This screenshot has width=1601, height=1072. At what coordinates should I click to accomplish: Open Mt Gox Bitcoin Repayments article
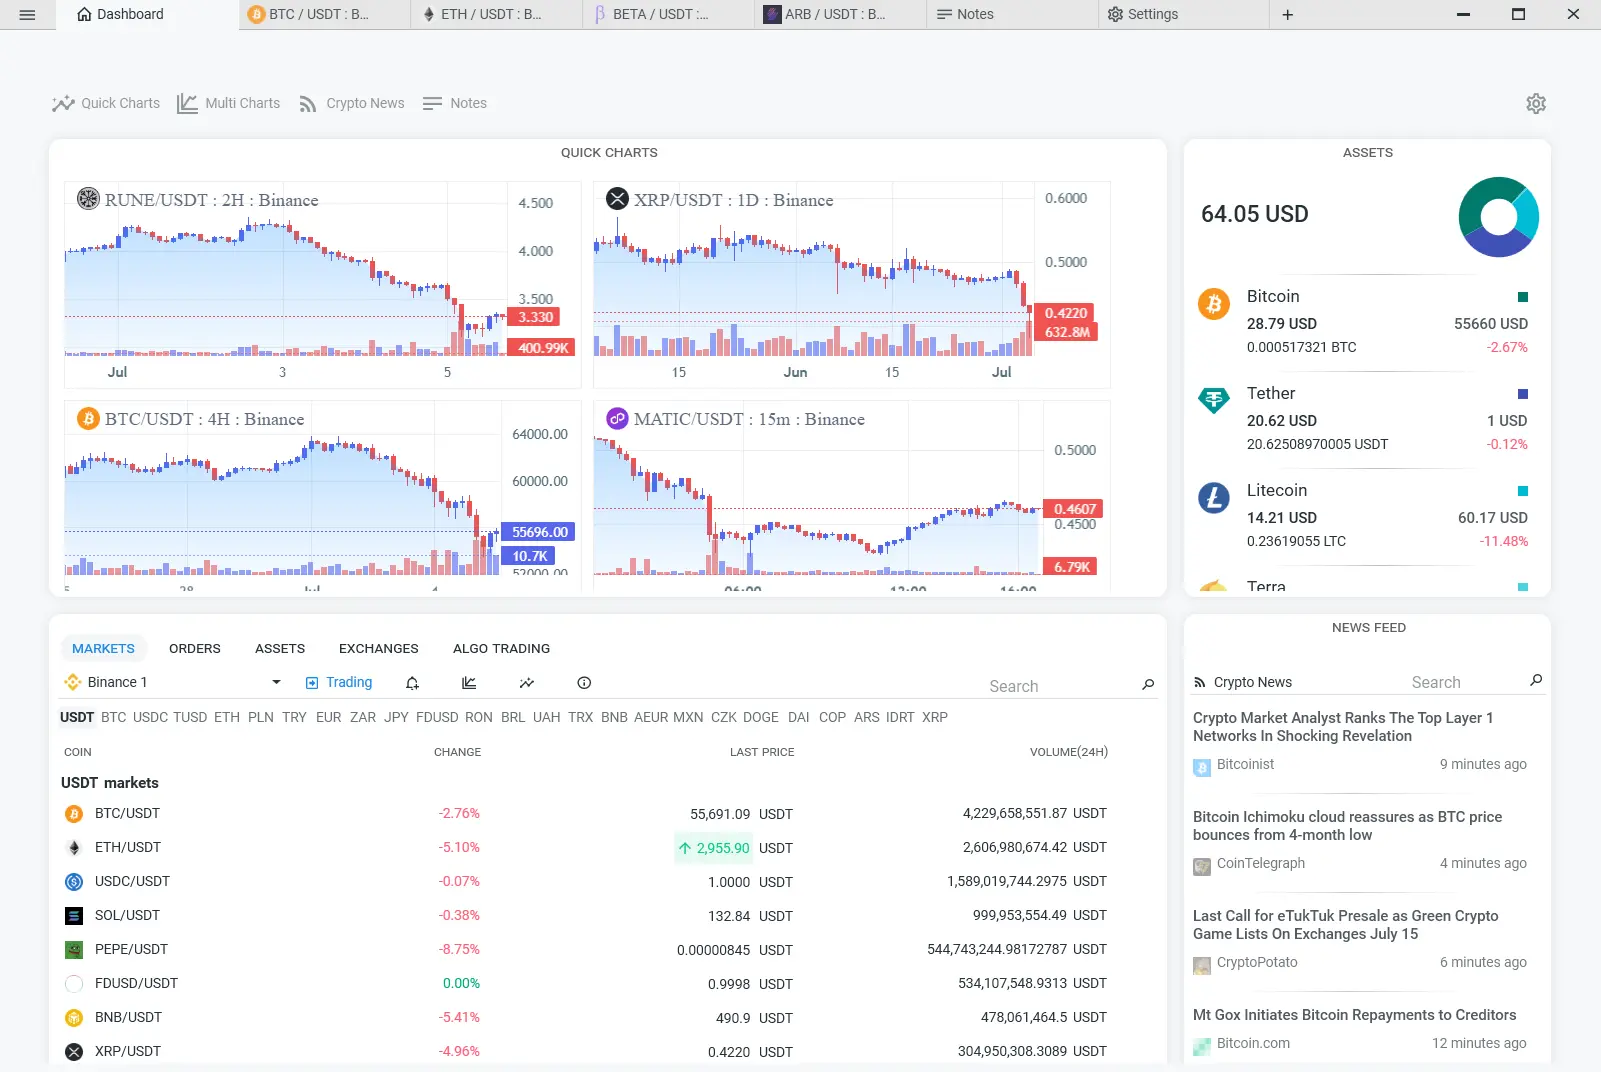click(1355, 1015)
